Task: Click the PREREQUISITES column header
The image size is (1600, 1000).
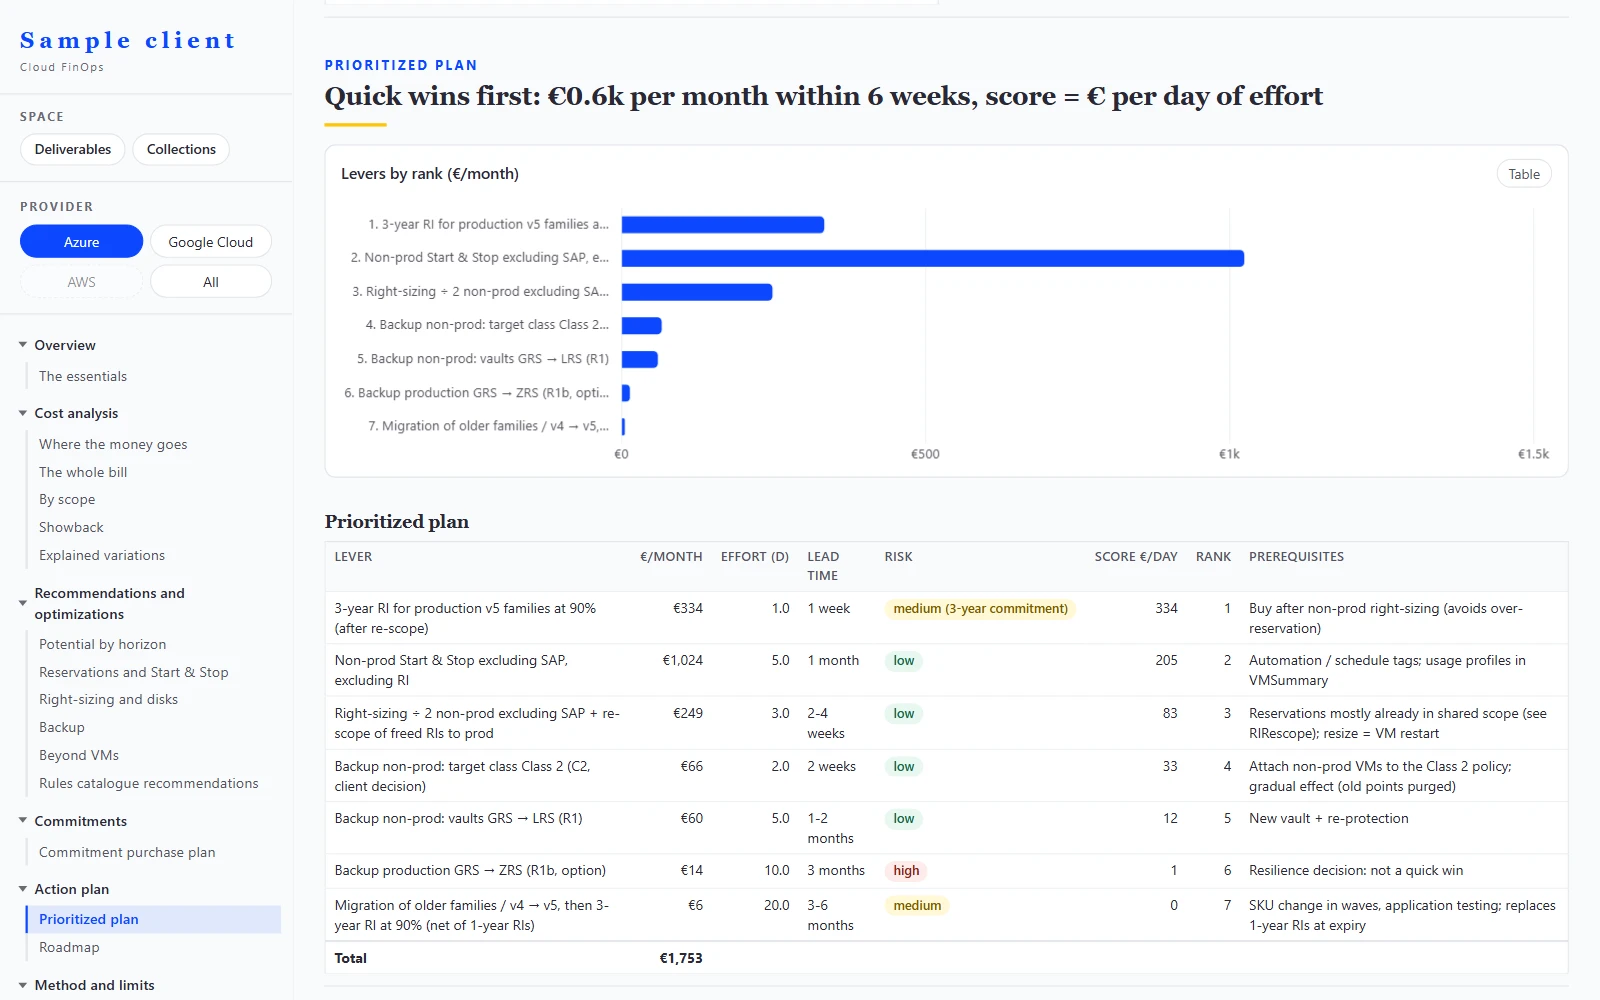Action: [1296, 556]
